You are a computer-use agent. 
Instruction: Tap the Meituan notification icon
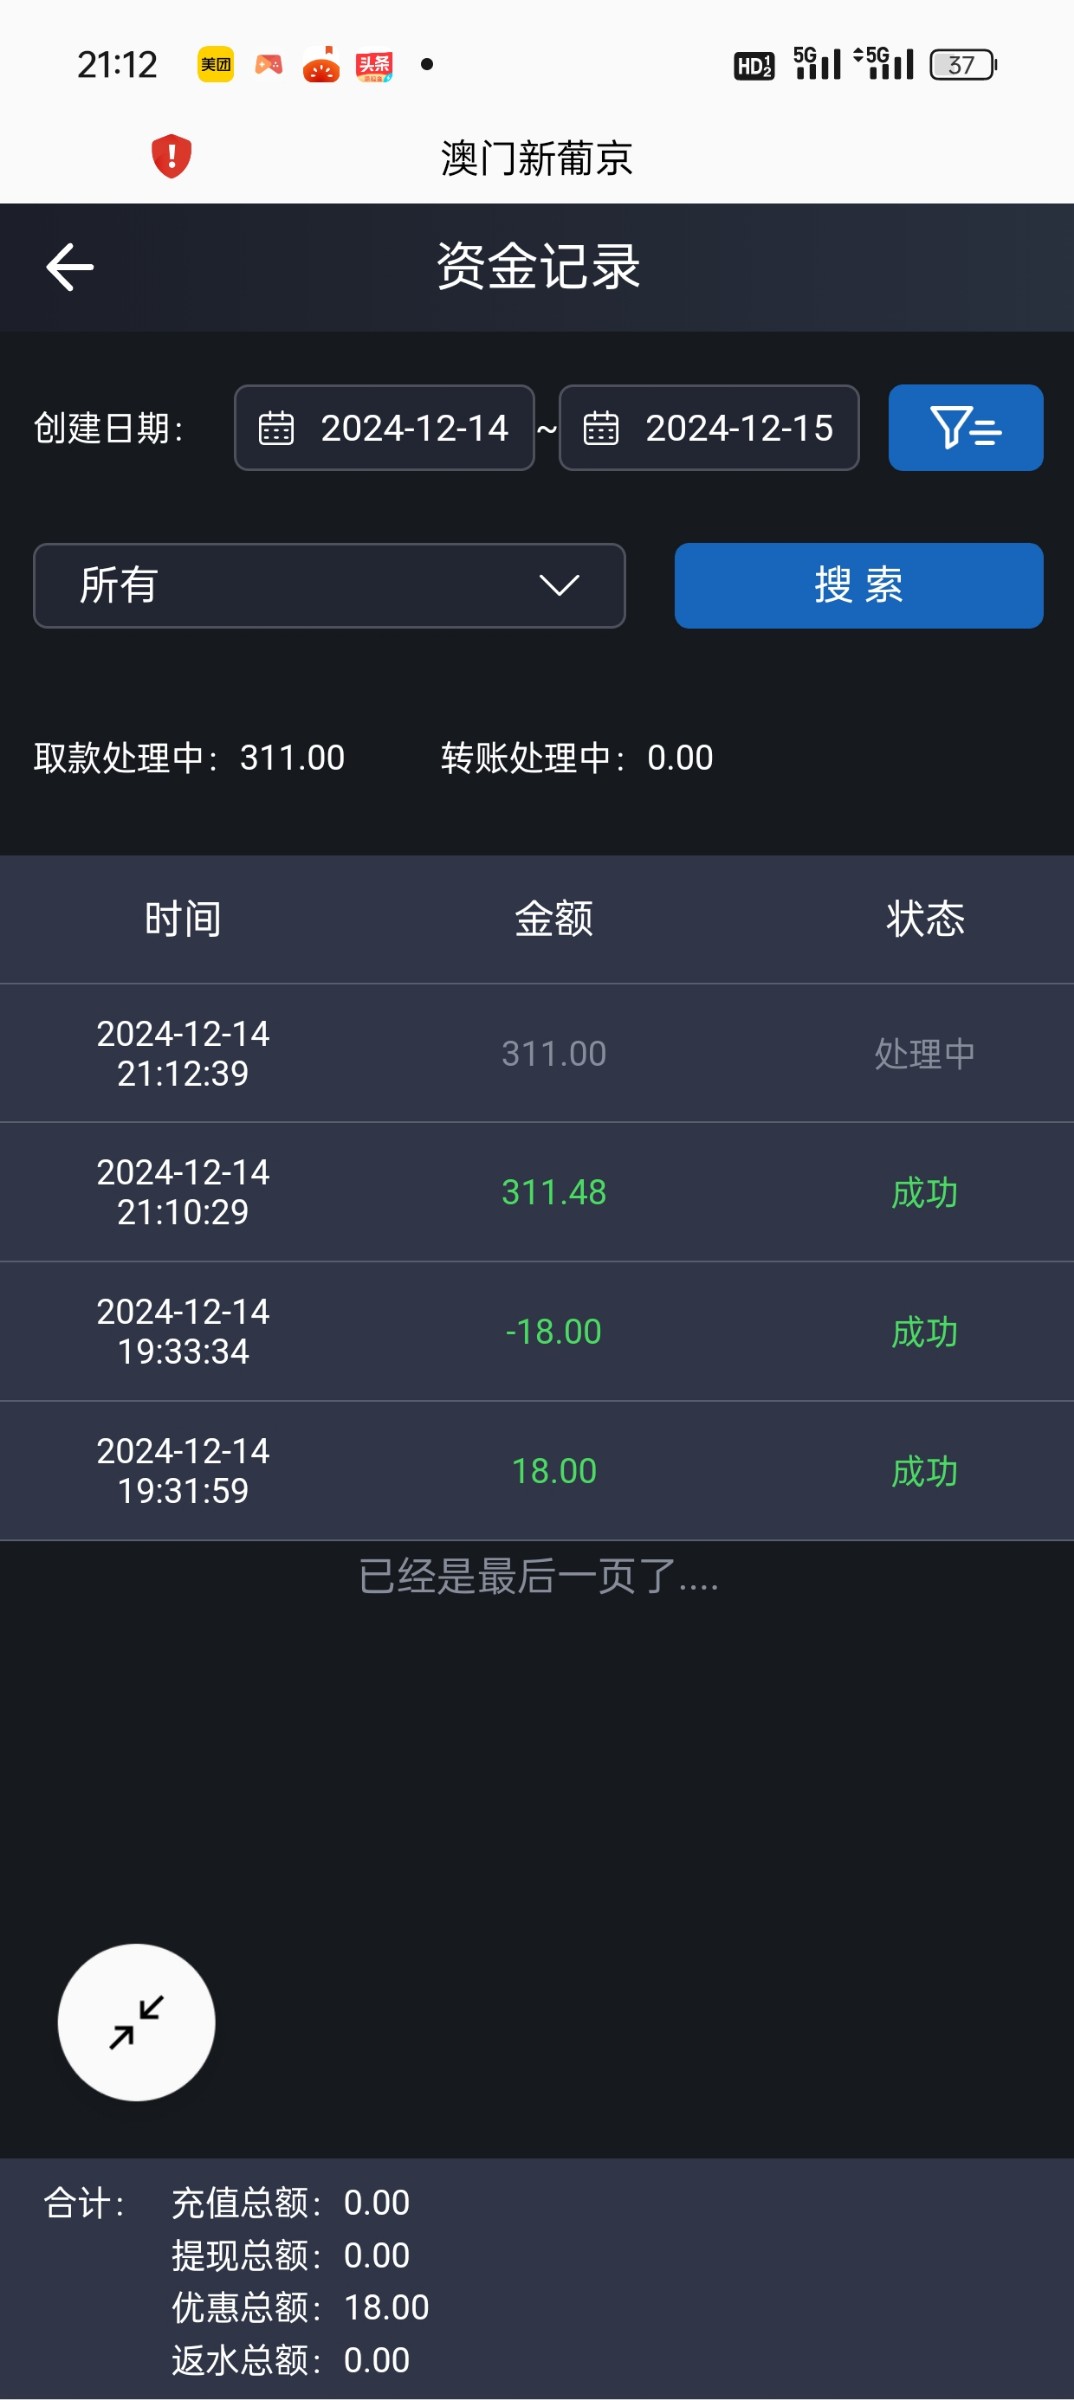pos(215,65)
